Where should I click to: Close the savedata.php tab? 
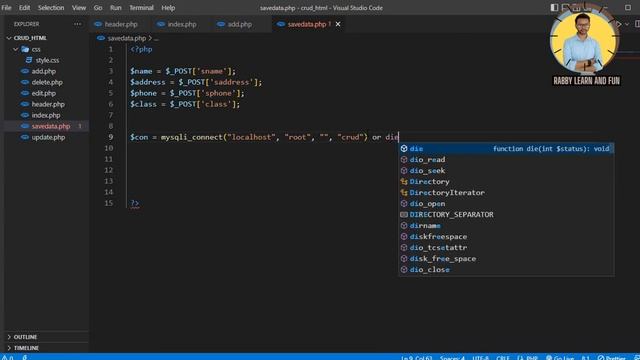[338, 24]
